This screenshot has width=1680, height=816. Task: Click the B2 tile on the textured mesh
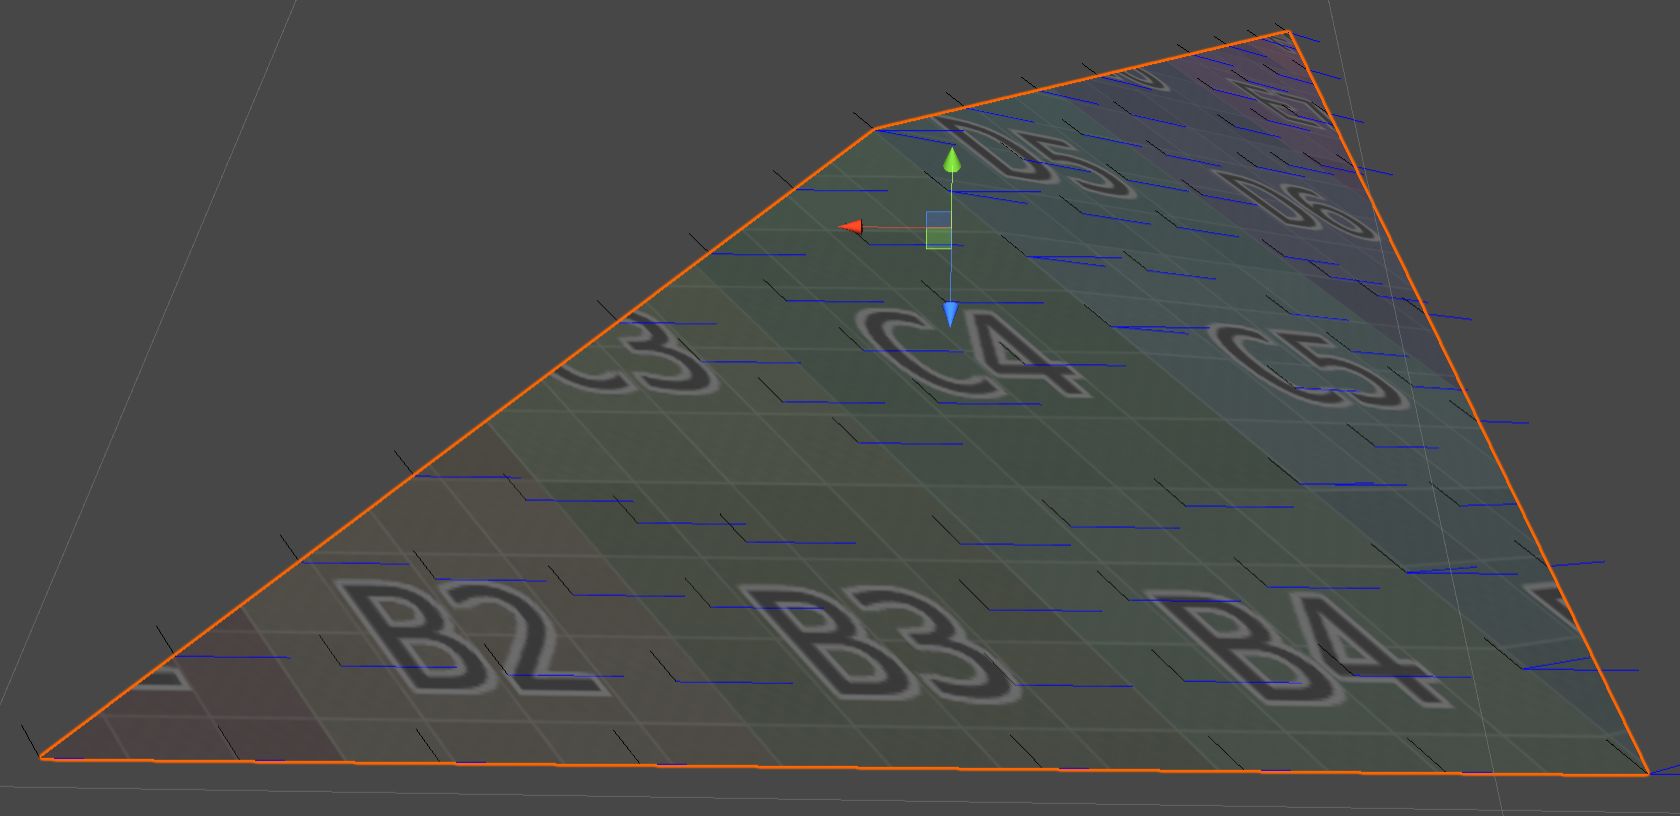coord(468,639)
